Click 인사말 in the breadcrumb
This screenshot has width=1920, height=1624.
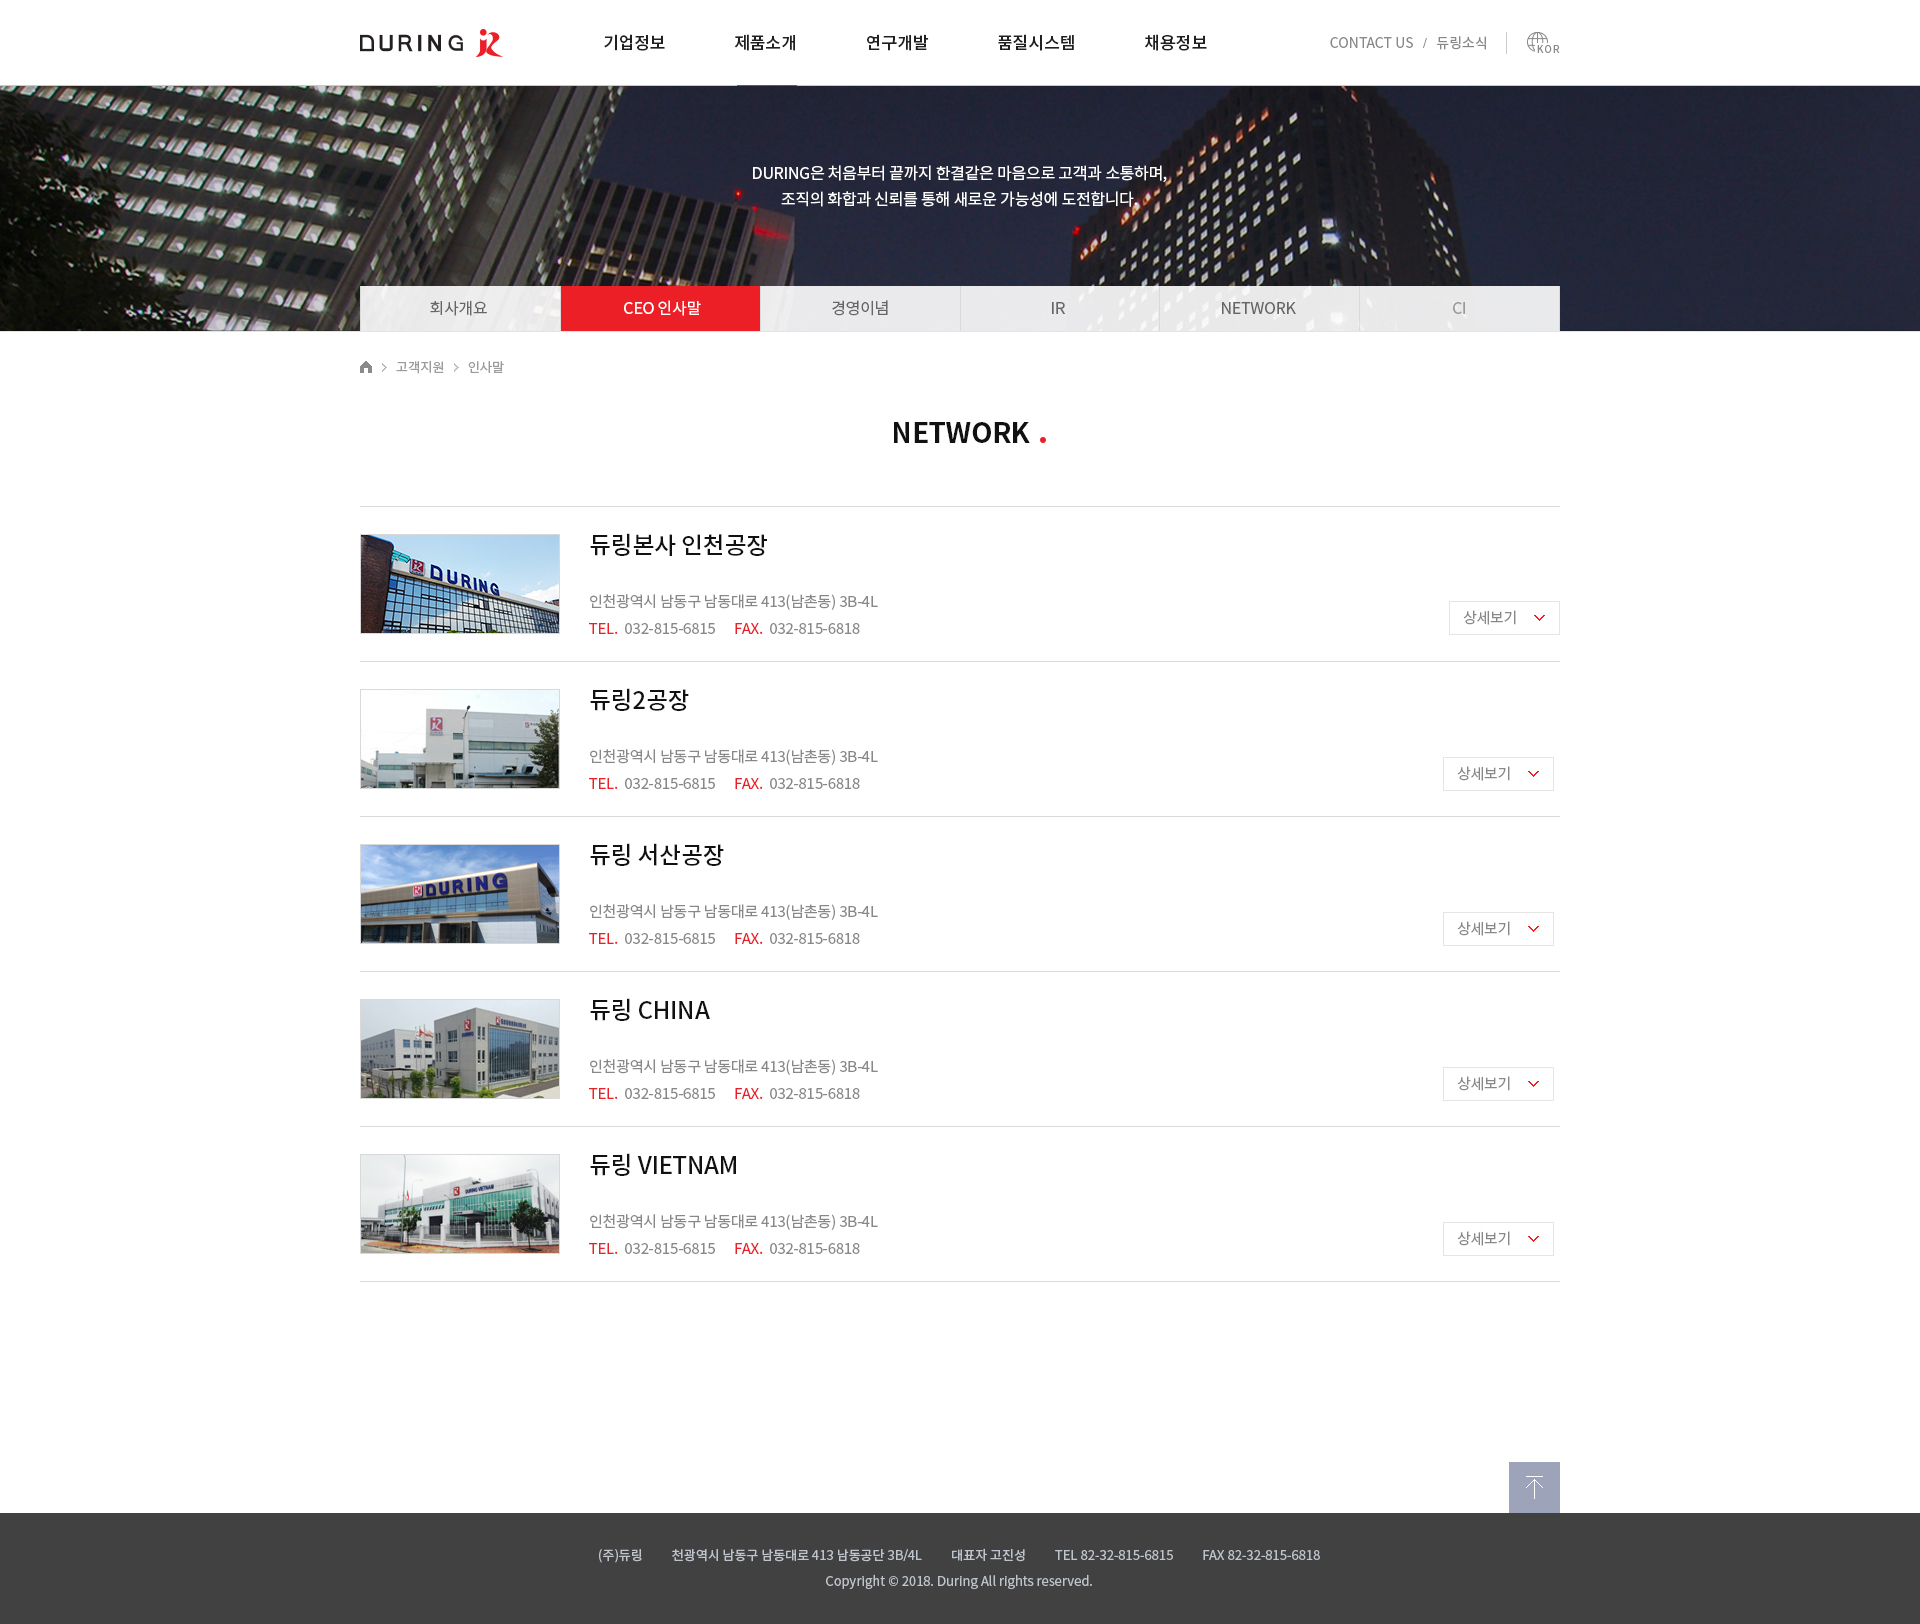click(486, 367)
